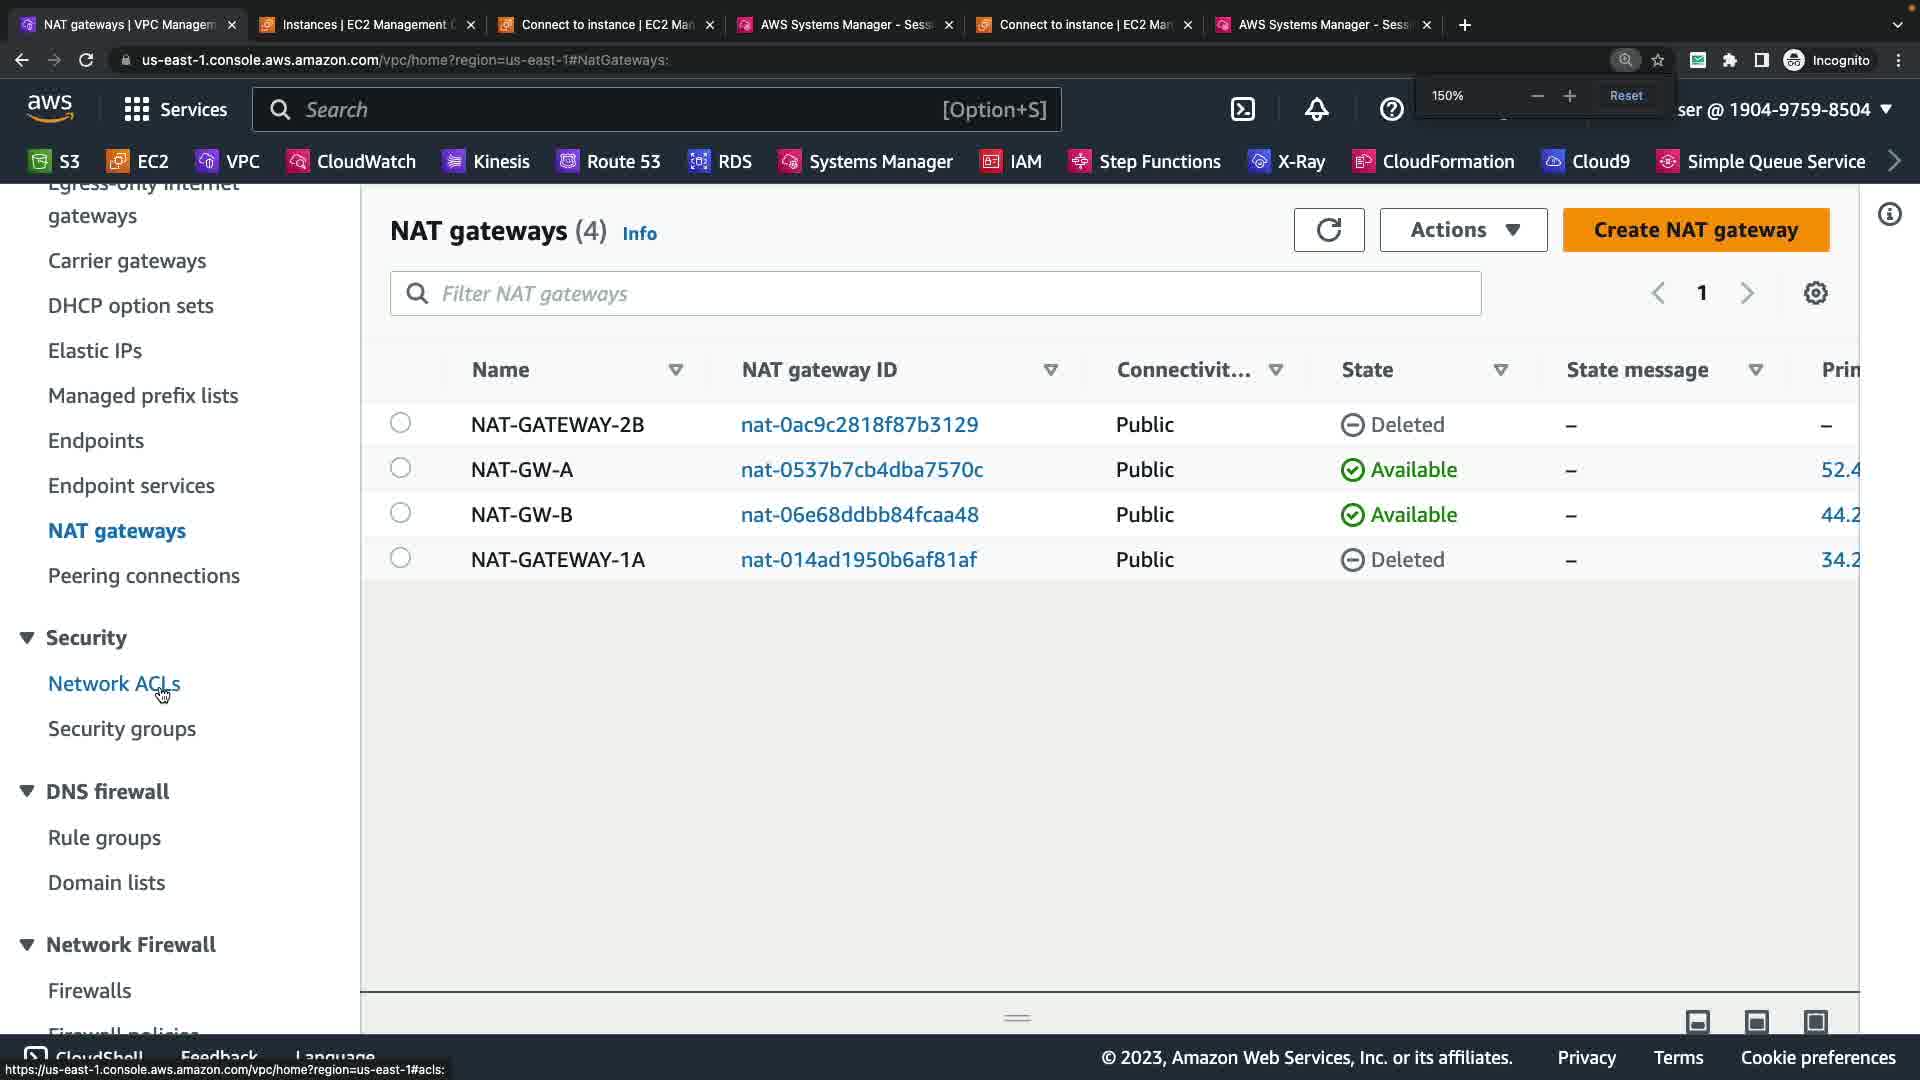
Task: Click the S3 shortcut in favorites bar
Action: (x=55, y=161)
